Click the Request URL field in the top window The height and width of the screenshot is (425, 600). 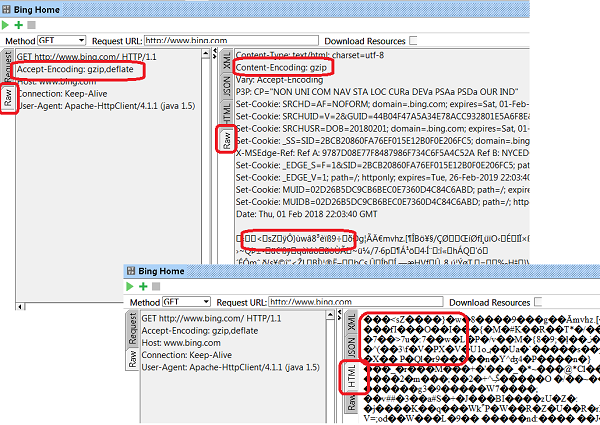point(231,40)
